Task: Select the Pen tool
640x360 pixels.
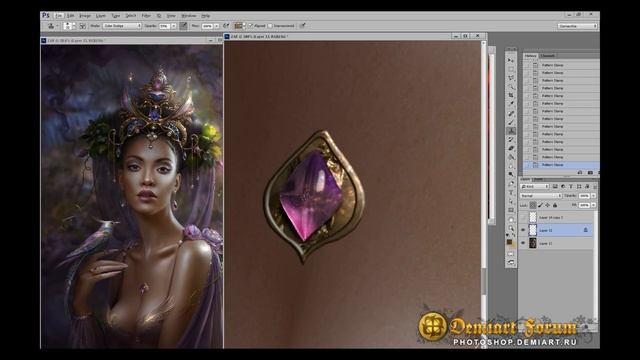Action: 511,184
